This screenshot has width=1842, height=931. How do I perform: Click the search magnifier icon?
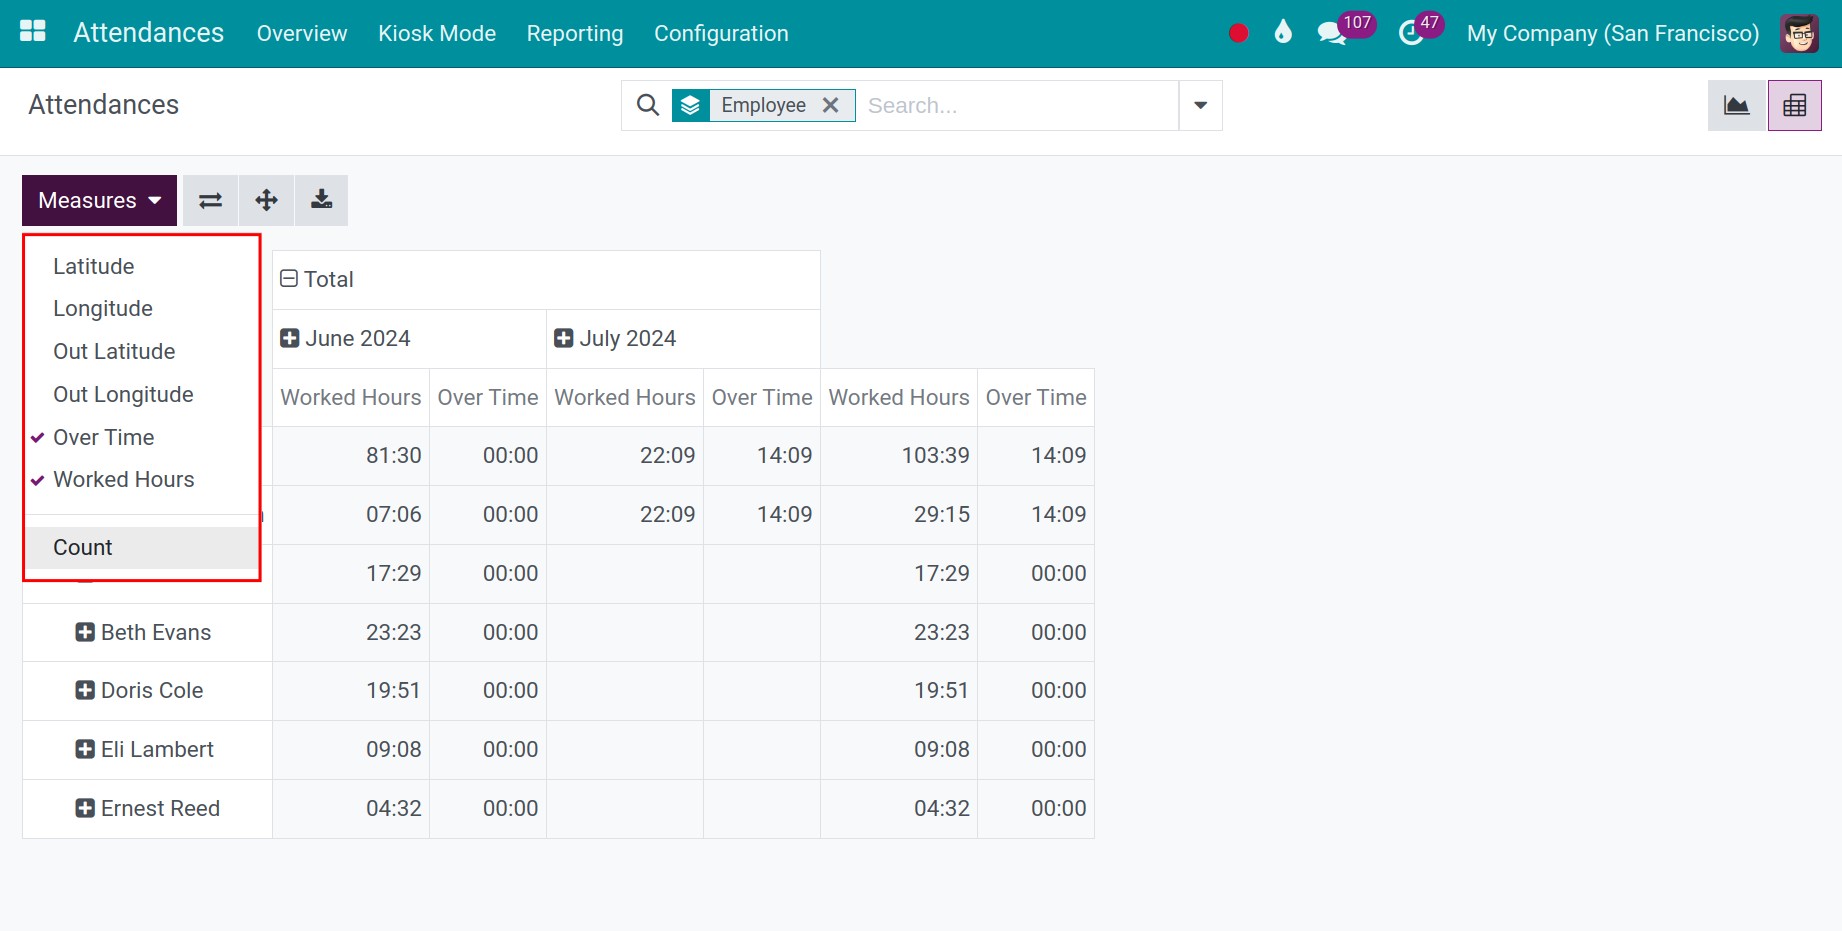(x=648, y=105)
